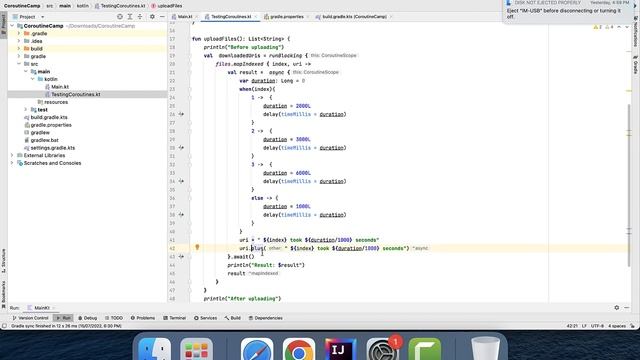Open Google Chrome from the Dock

[299, 349]
